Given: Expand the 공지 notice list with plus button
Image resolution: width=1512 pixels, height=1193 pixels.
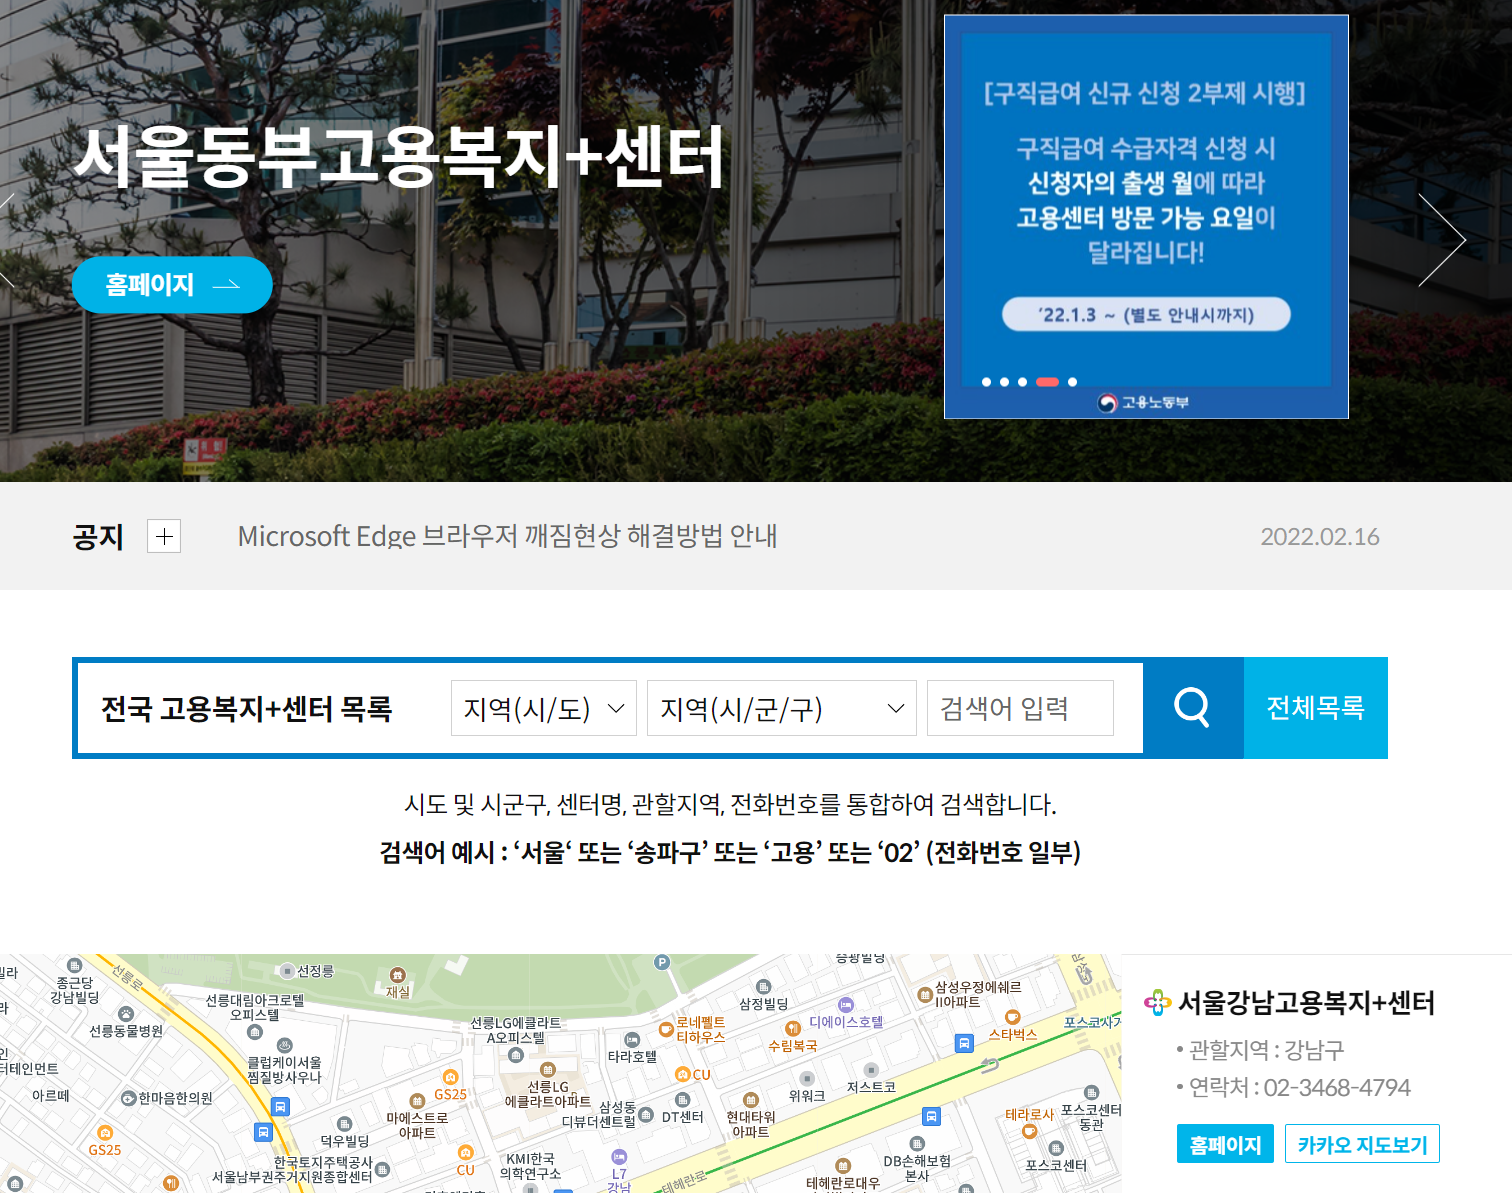Looking at the screenshot, I should tap(163, 536).
